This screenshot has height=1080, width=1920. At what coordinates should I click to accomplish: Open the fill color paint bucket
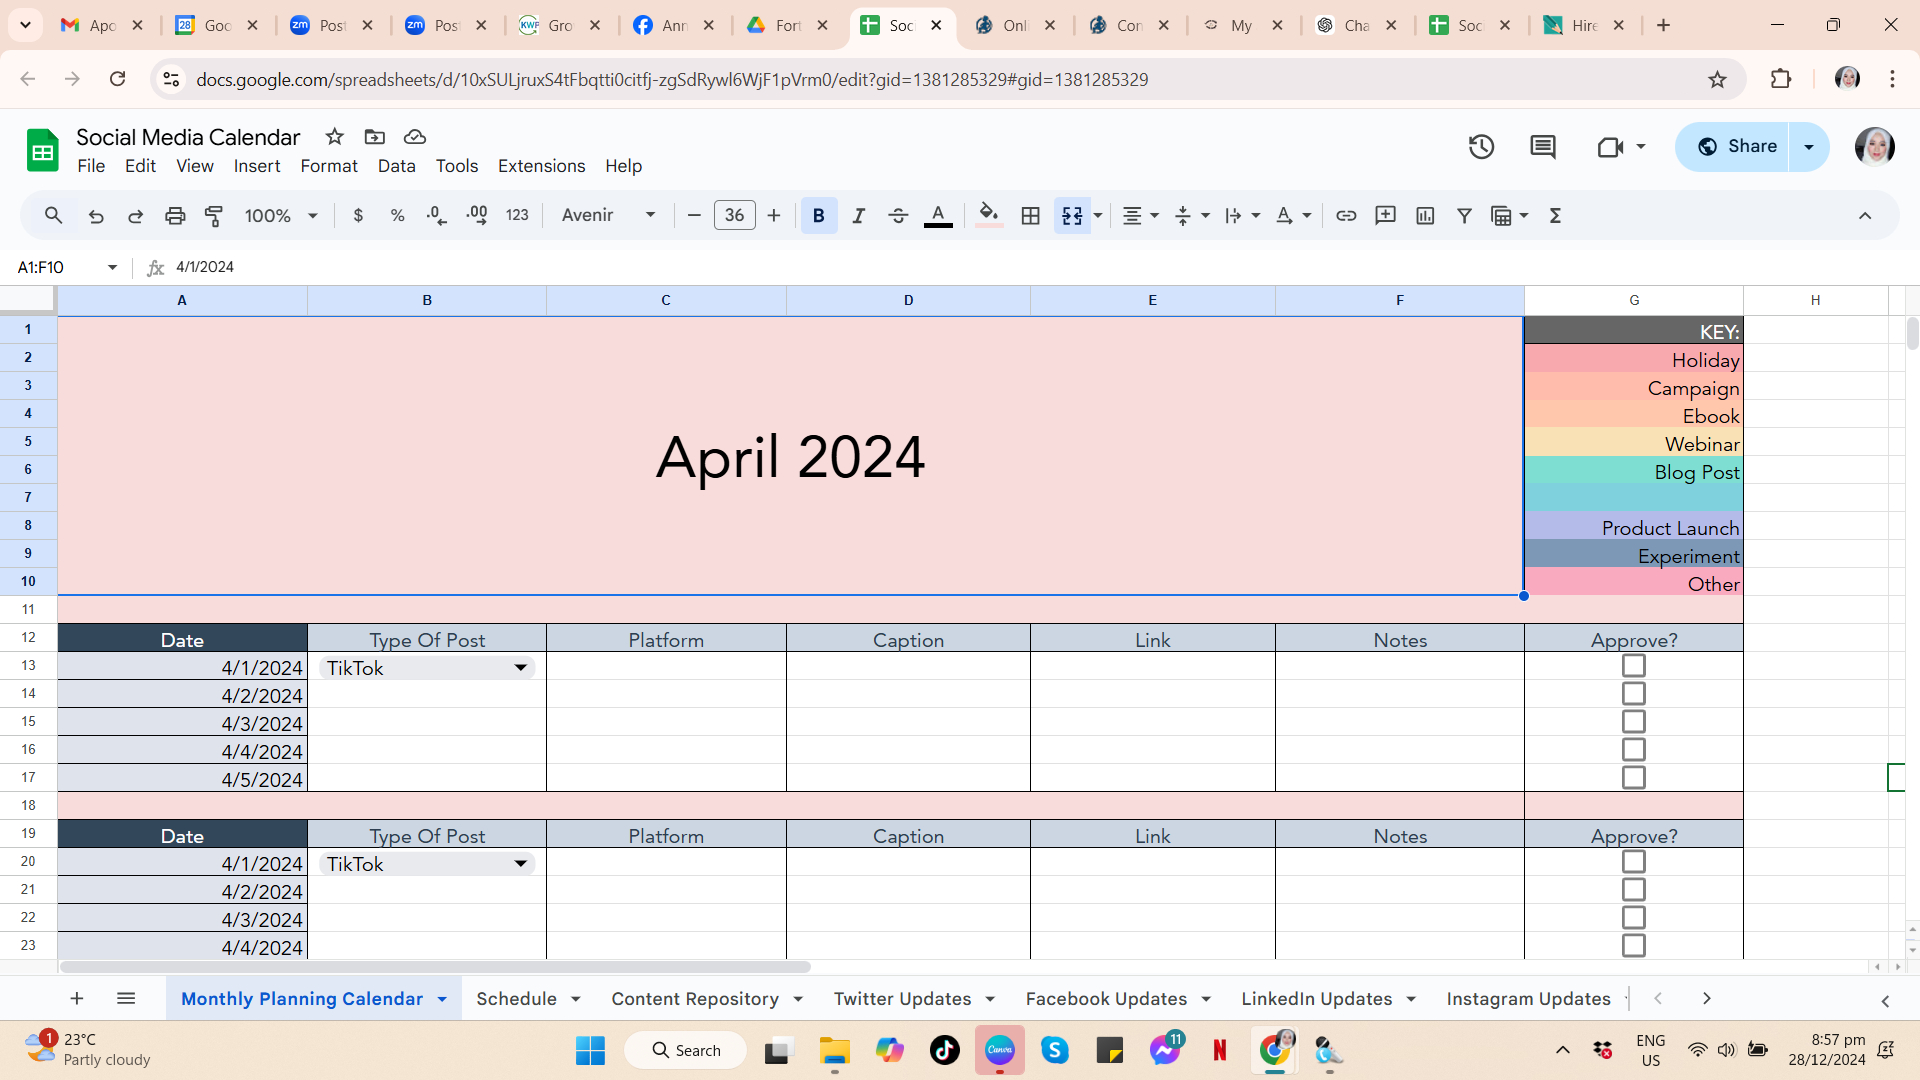pyautogui.click(x=988, y=215)
